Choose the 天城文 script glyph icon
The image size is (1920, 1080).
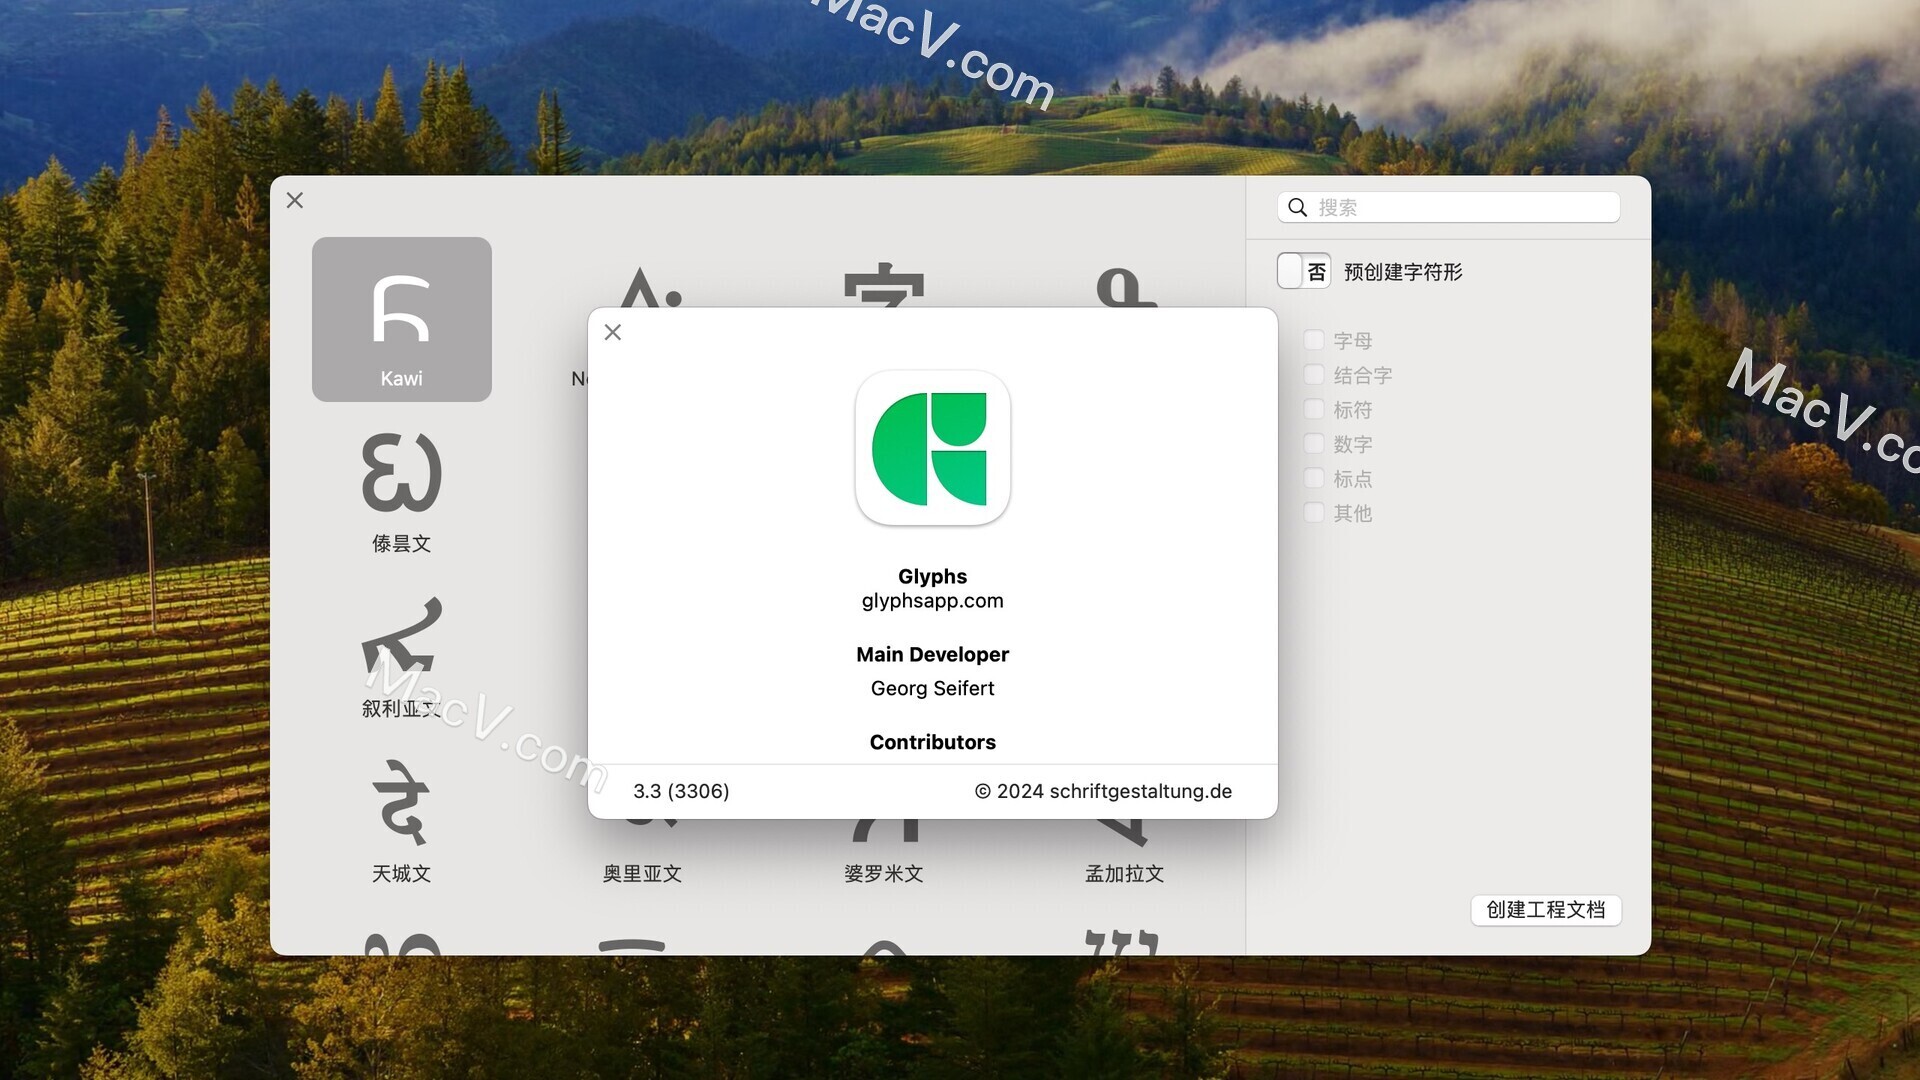[x=401, y=802]
